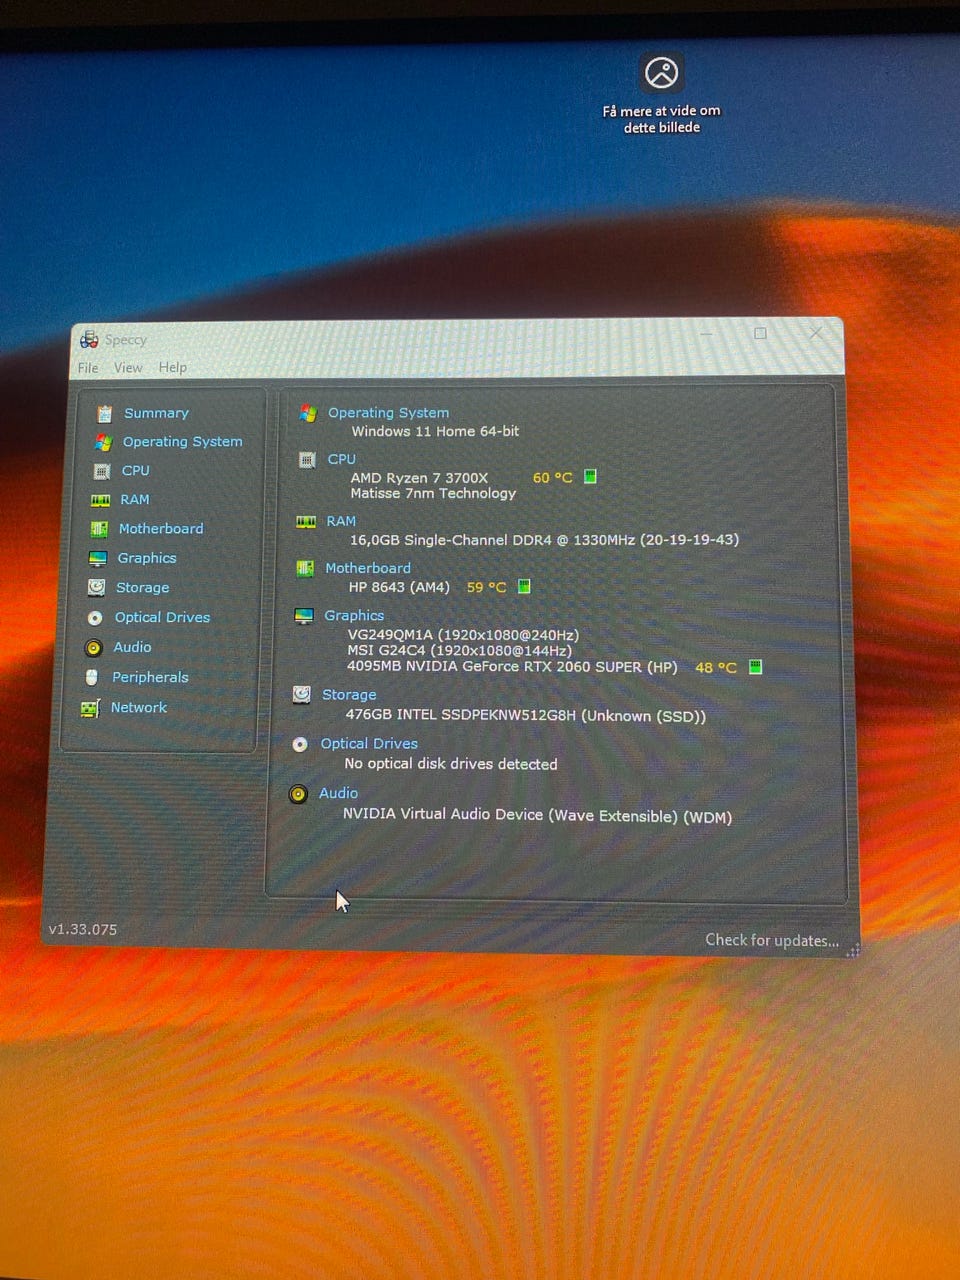This screenshot has width=960, height=1280.
Task: Click the 'HP 8643 (AM4)' text
Action: click(399, 588)
